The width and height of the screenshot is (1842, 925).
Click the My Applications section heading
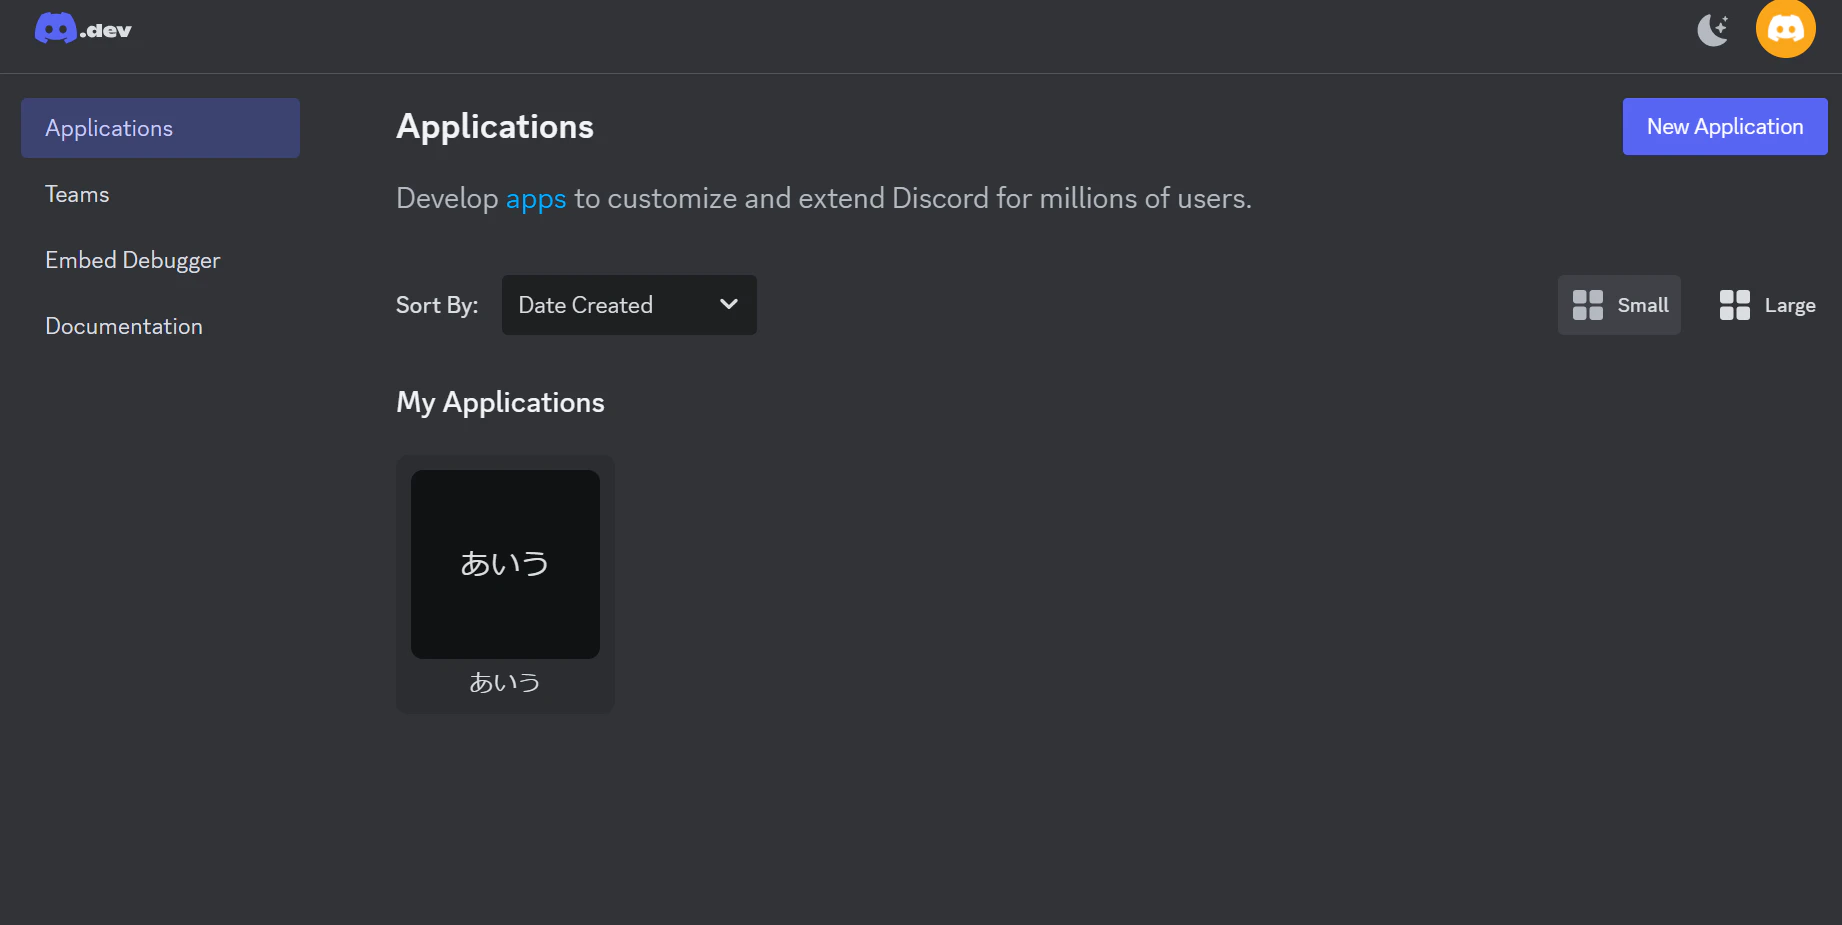(x=500, y=402)
